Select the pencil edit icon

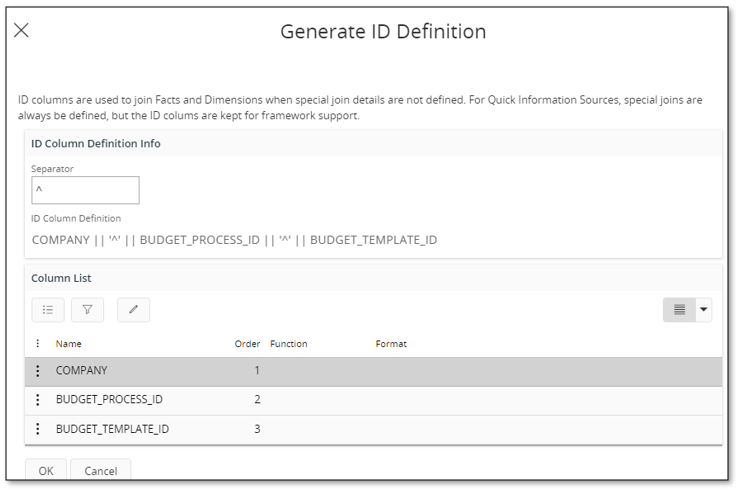click(133, 310)
